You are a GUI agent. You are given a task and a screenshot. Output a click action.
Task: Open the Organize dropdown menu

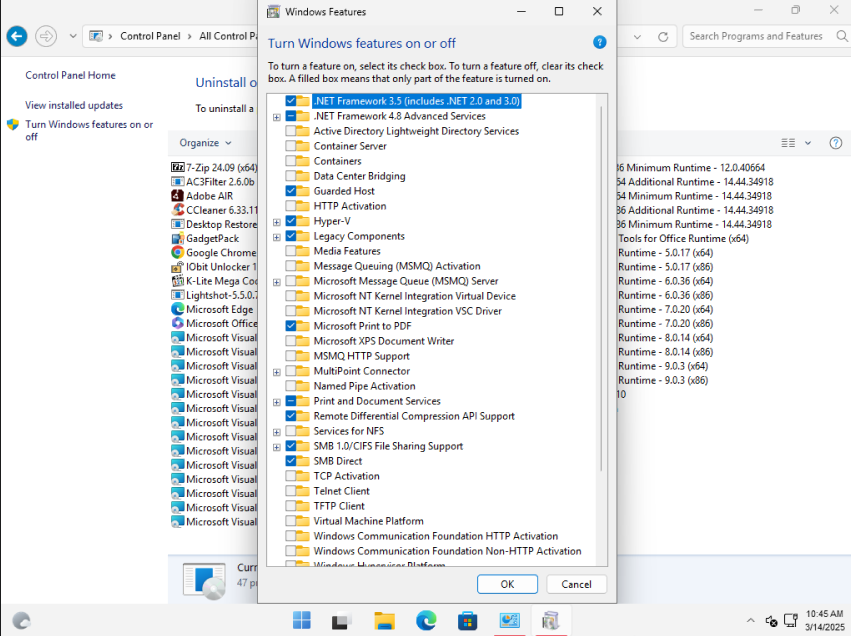(205, 143)
